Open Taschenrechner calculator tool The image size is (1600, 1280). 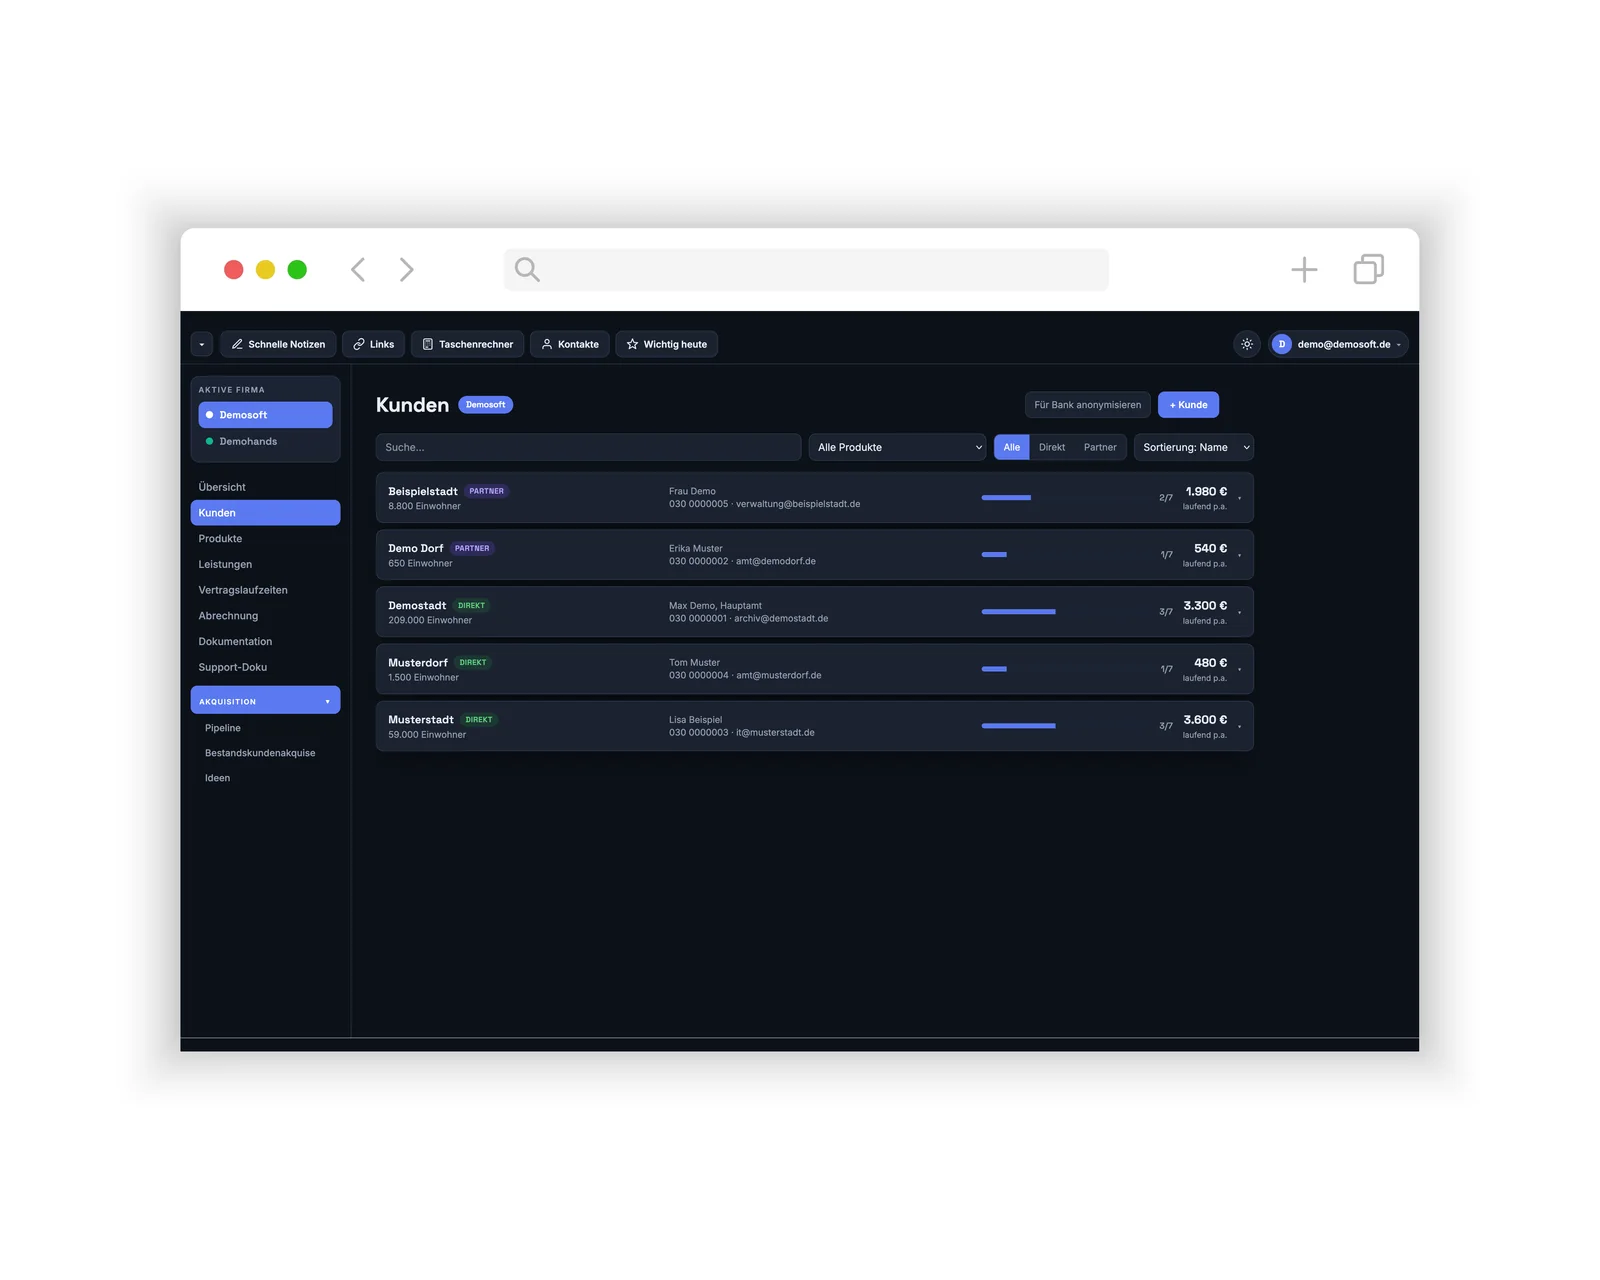(x=467, y=344)
